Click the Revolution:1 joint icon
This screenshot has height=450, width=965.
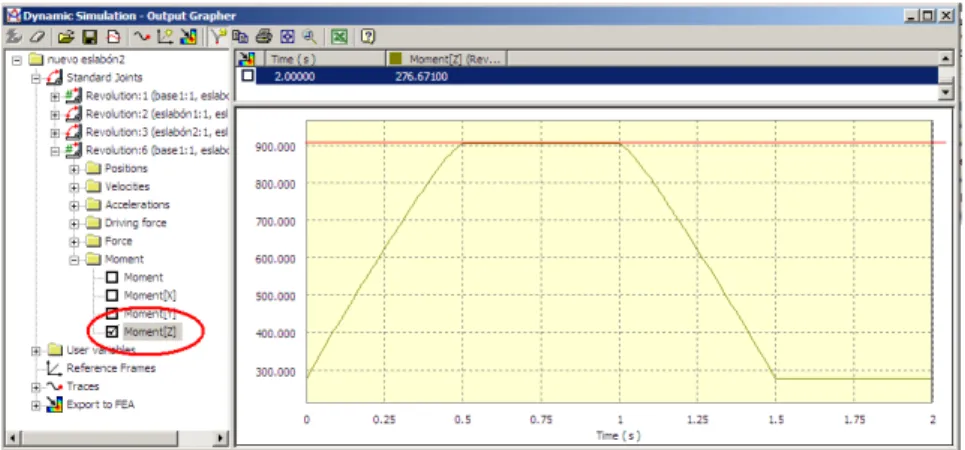tap(73, 95)
